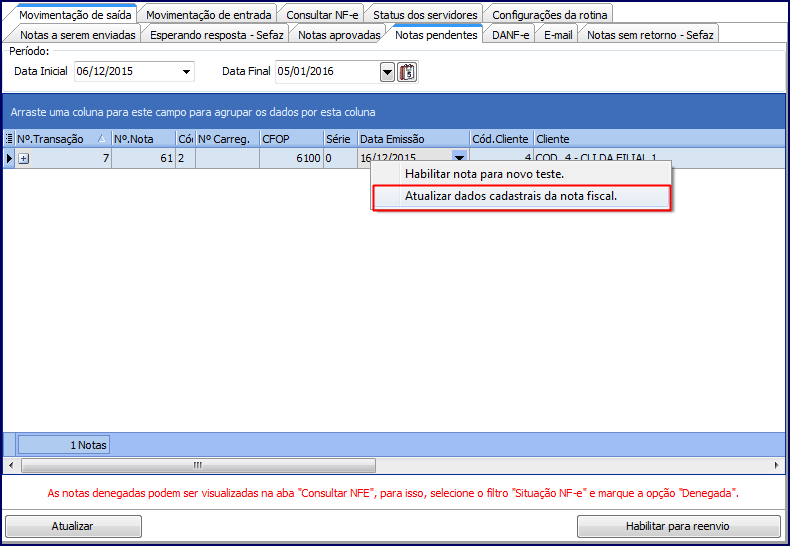Toggle sort arrow on Nº.Transação column

[102, 139]
